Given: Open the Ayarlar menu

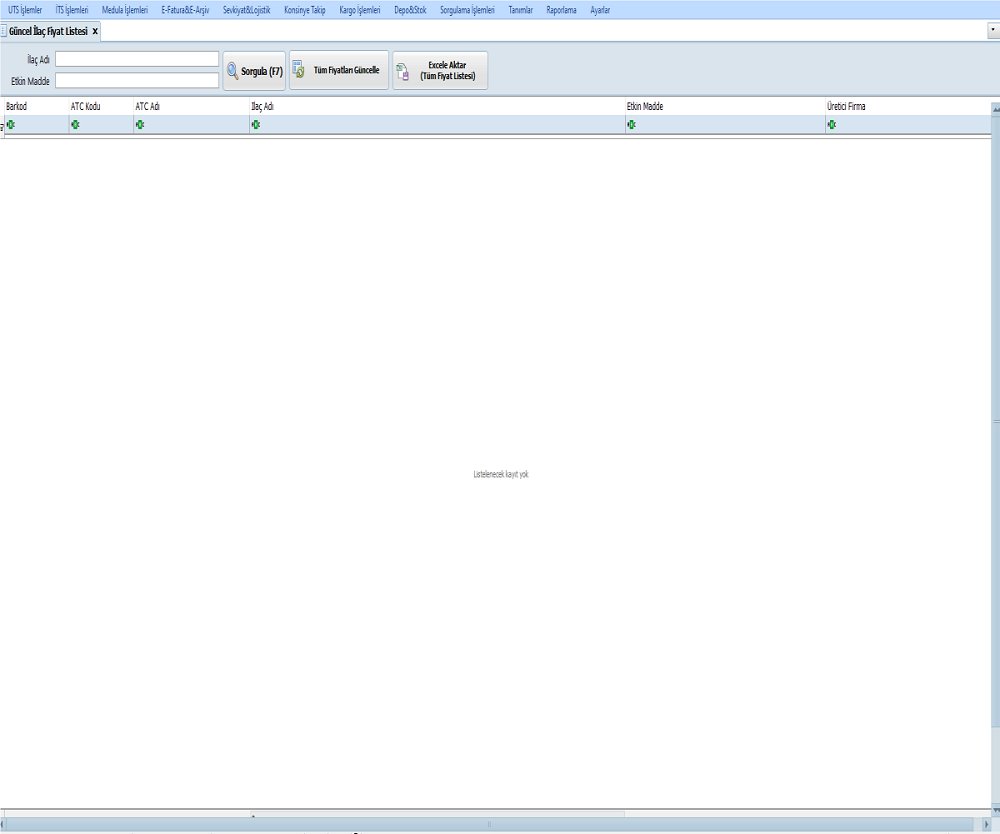Looking at the screenshot, I should (x=600, y=10).
